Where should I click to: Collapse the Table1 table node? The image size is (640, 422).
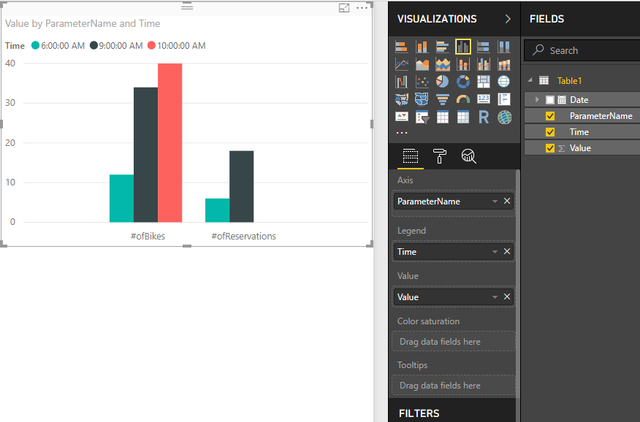coord(530,80)
